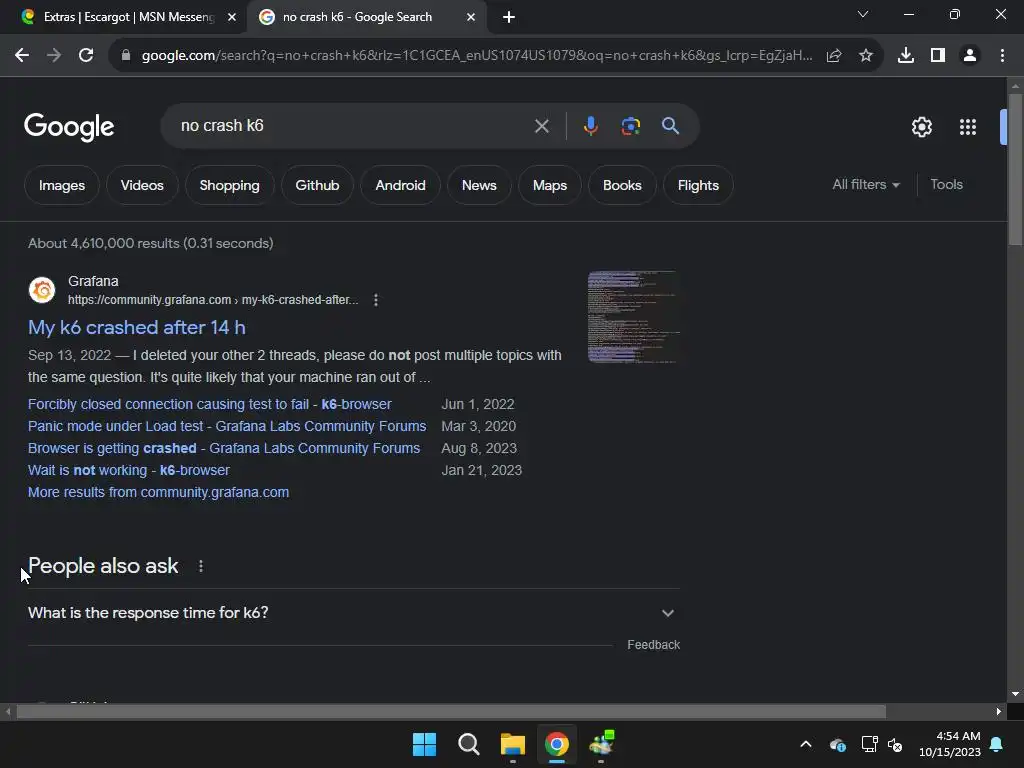The width and height of the screenshot is (1024, 768).
Task: Open Chrome downloads
Action: pos(906,56)
